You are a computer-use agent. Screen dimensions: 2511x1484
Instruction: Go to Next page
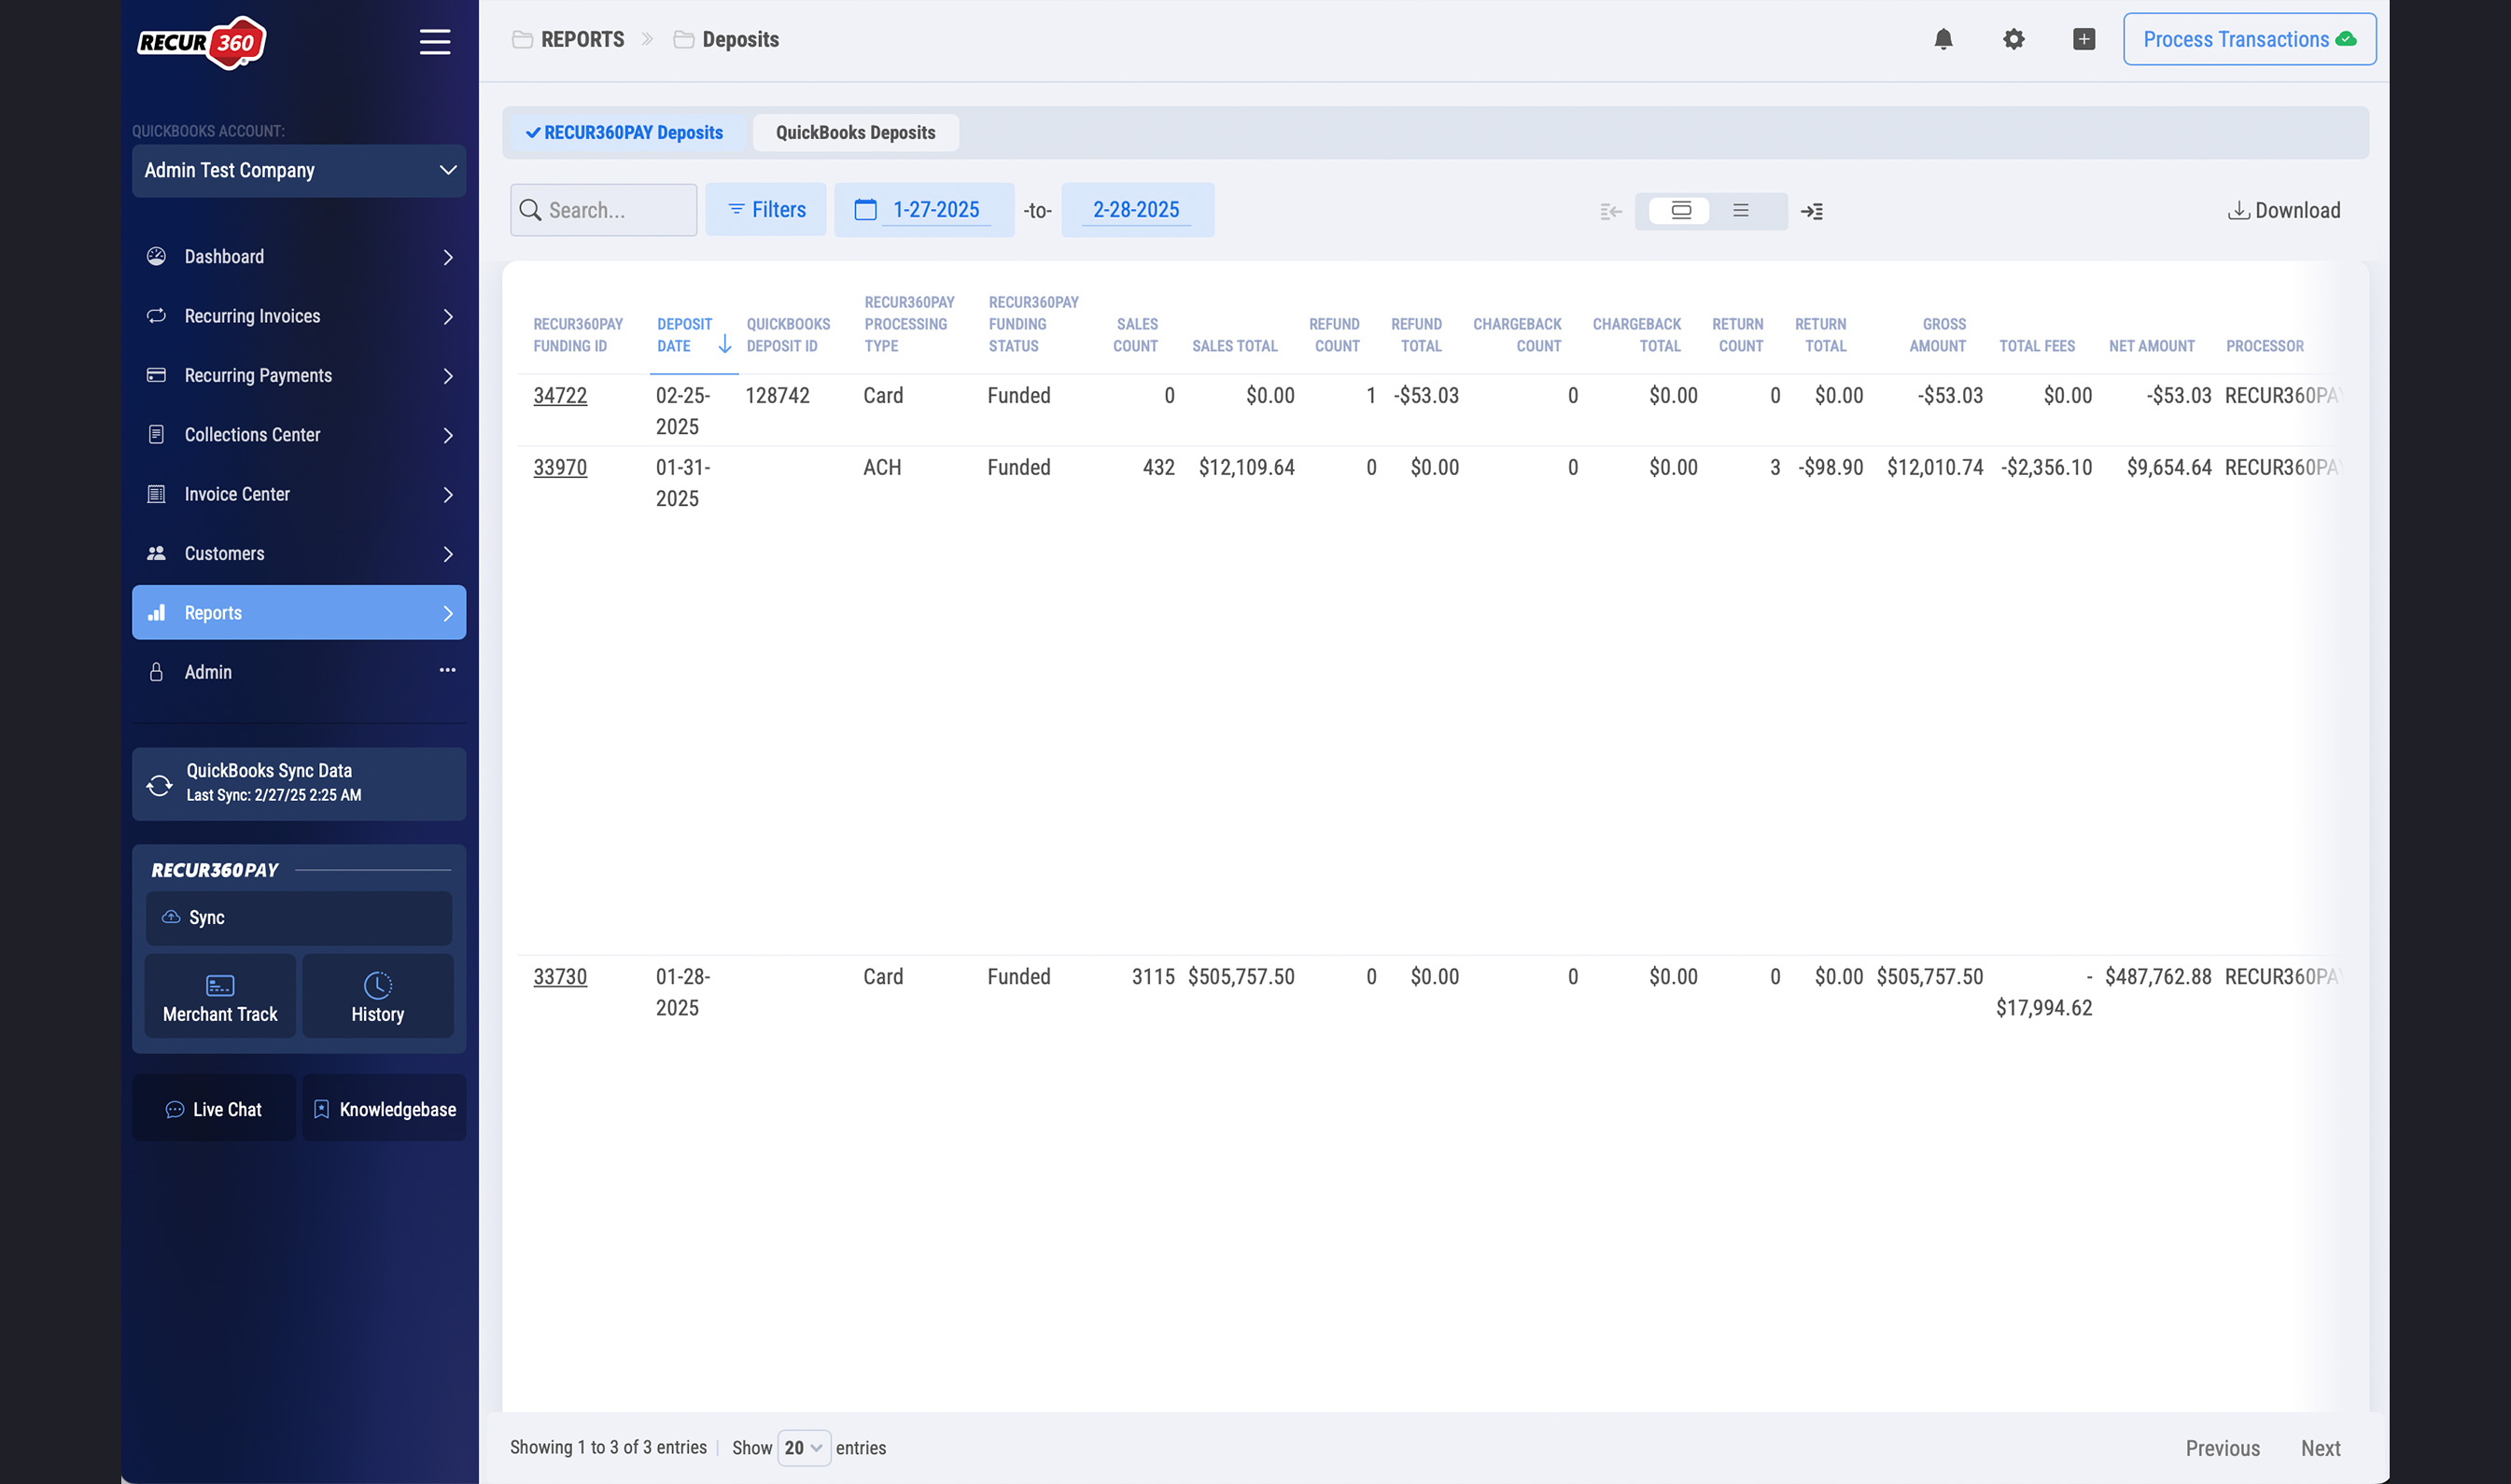pos(2320,1448)
